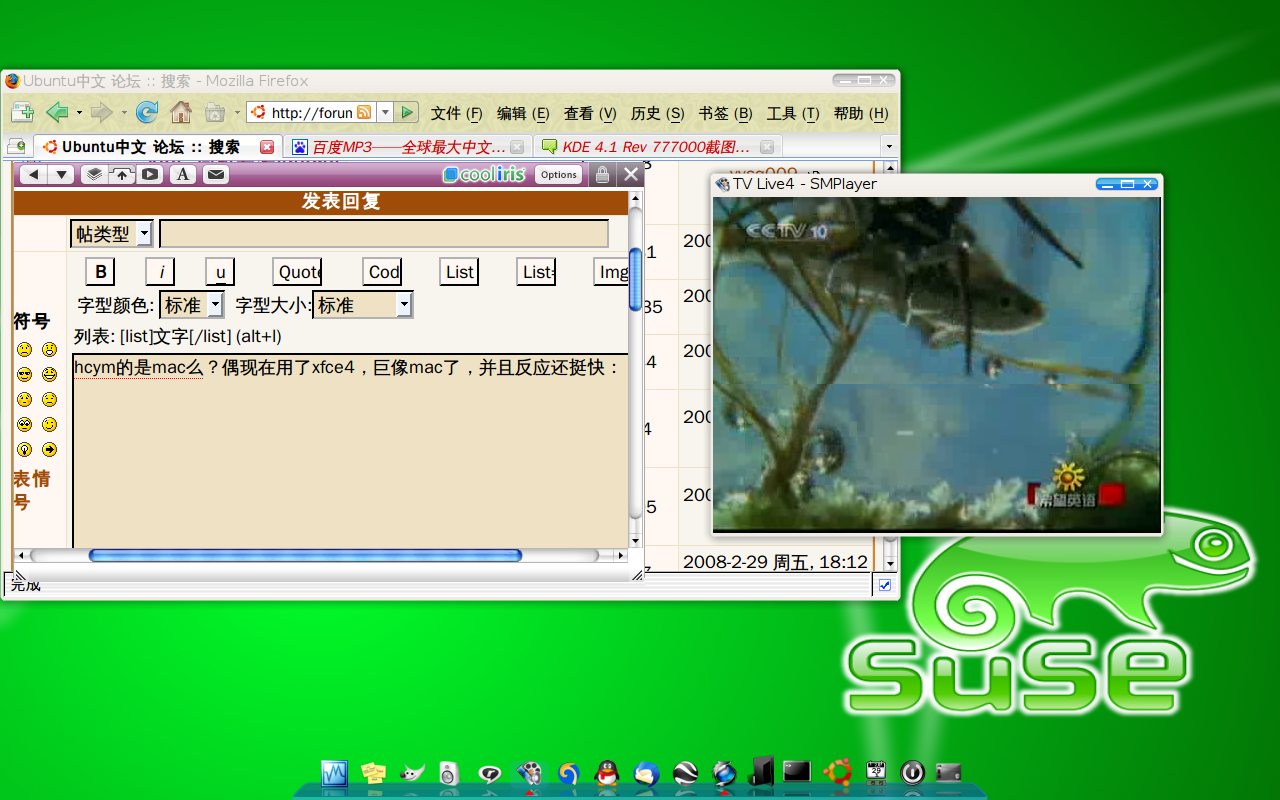The height and width of the screenshot is (800, 1280).
Task: Click the first List button in the editor
Action: pos(459,272)
